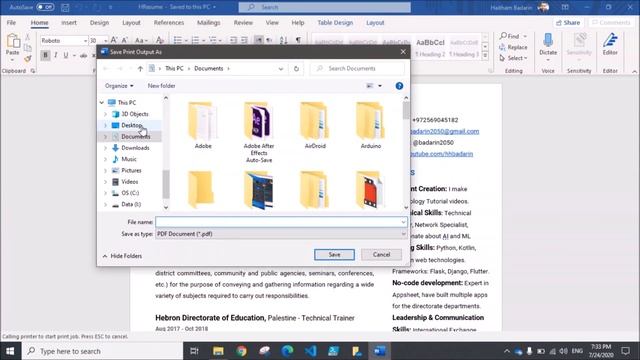
Task: Open the Adobe folder
Action: (203, 125)
